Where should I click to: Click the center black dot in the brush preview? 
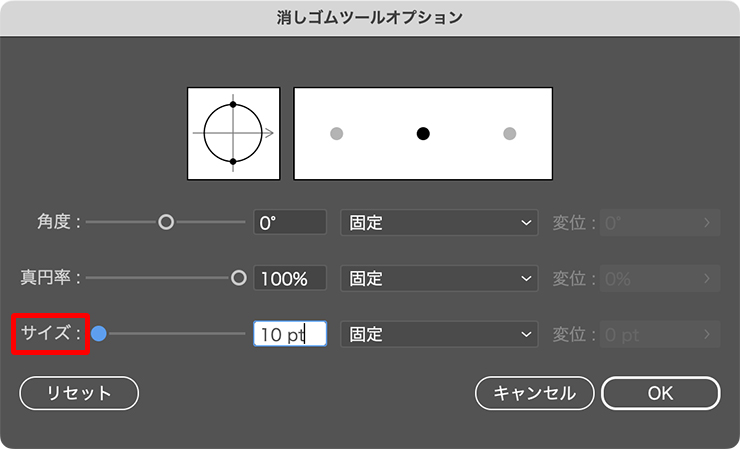tap(423, 133)
